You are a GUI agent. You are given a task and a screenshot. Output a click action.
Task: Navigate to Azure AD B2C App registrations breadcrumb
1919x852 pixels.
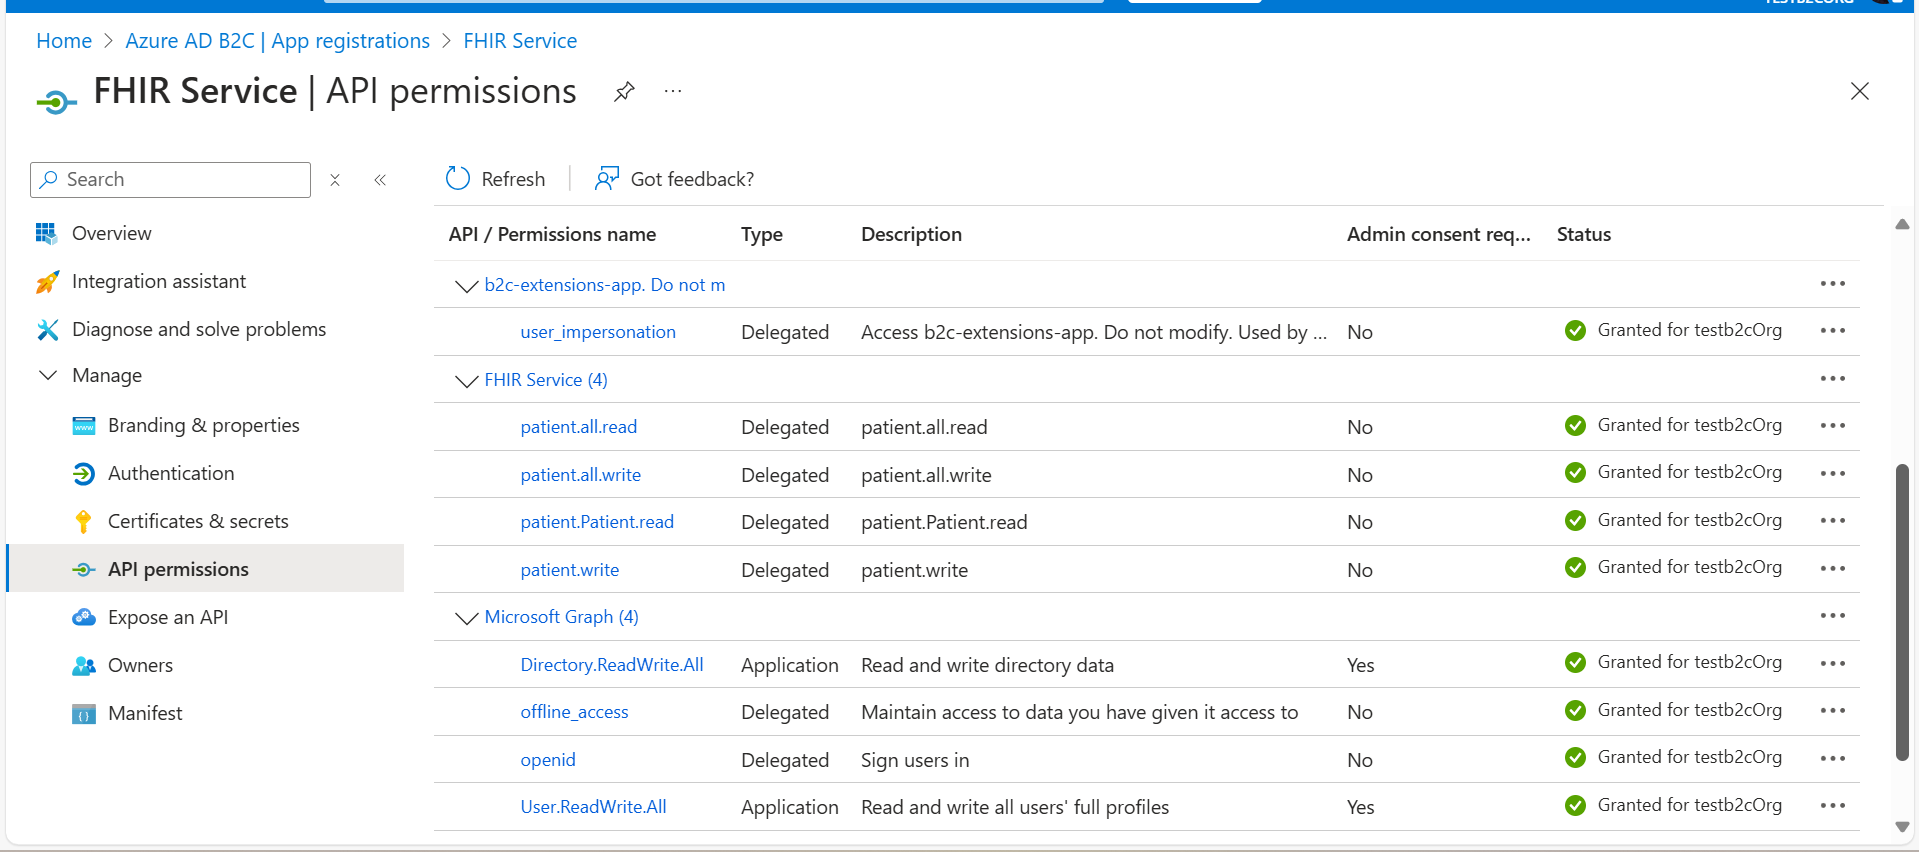click(x=277, y=41)
